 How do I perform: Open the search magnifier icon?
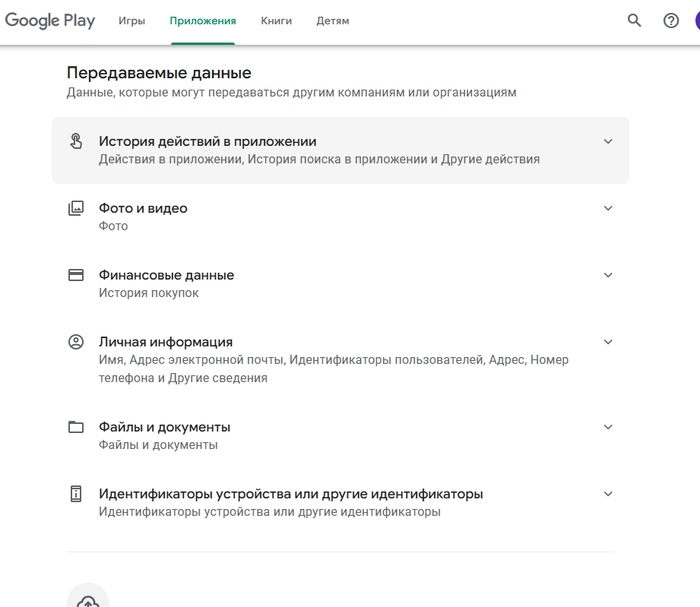click(x=634, y=20)
